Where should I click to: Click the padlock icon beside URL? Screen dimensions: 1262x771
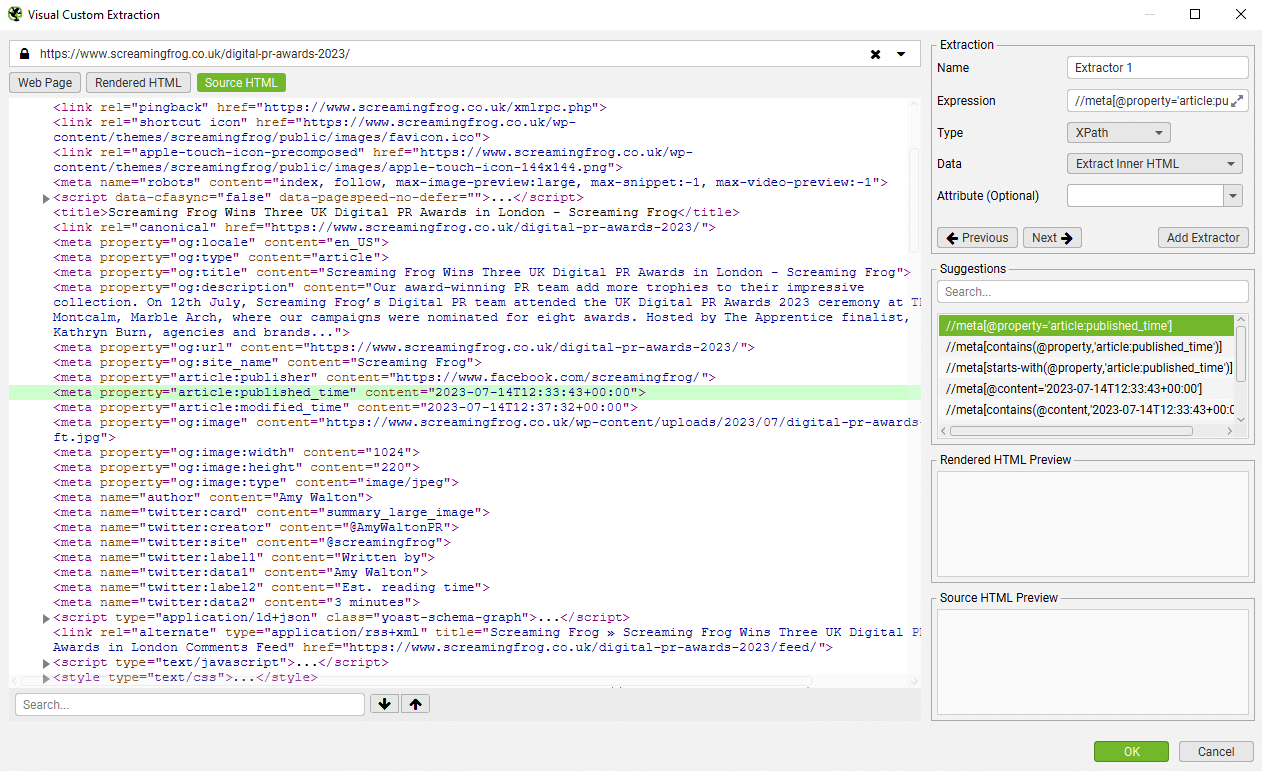(x=24, y=54)
